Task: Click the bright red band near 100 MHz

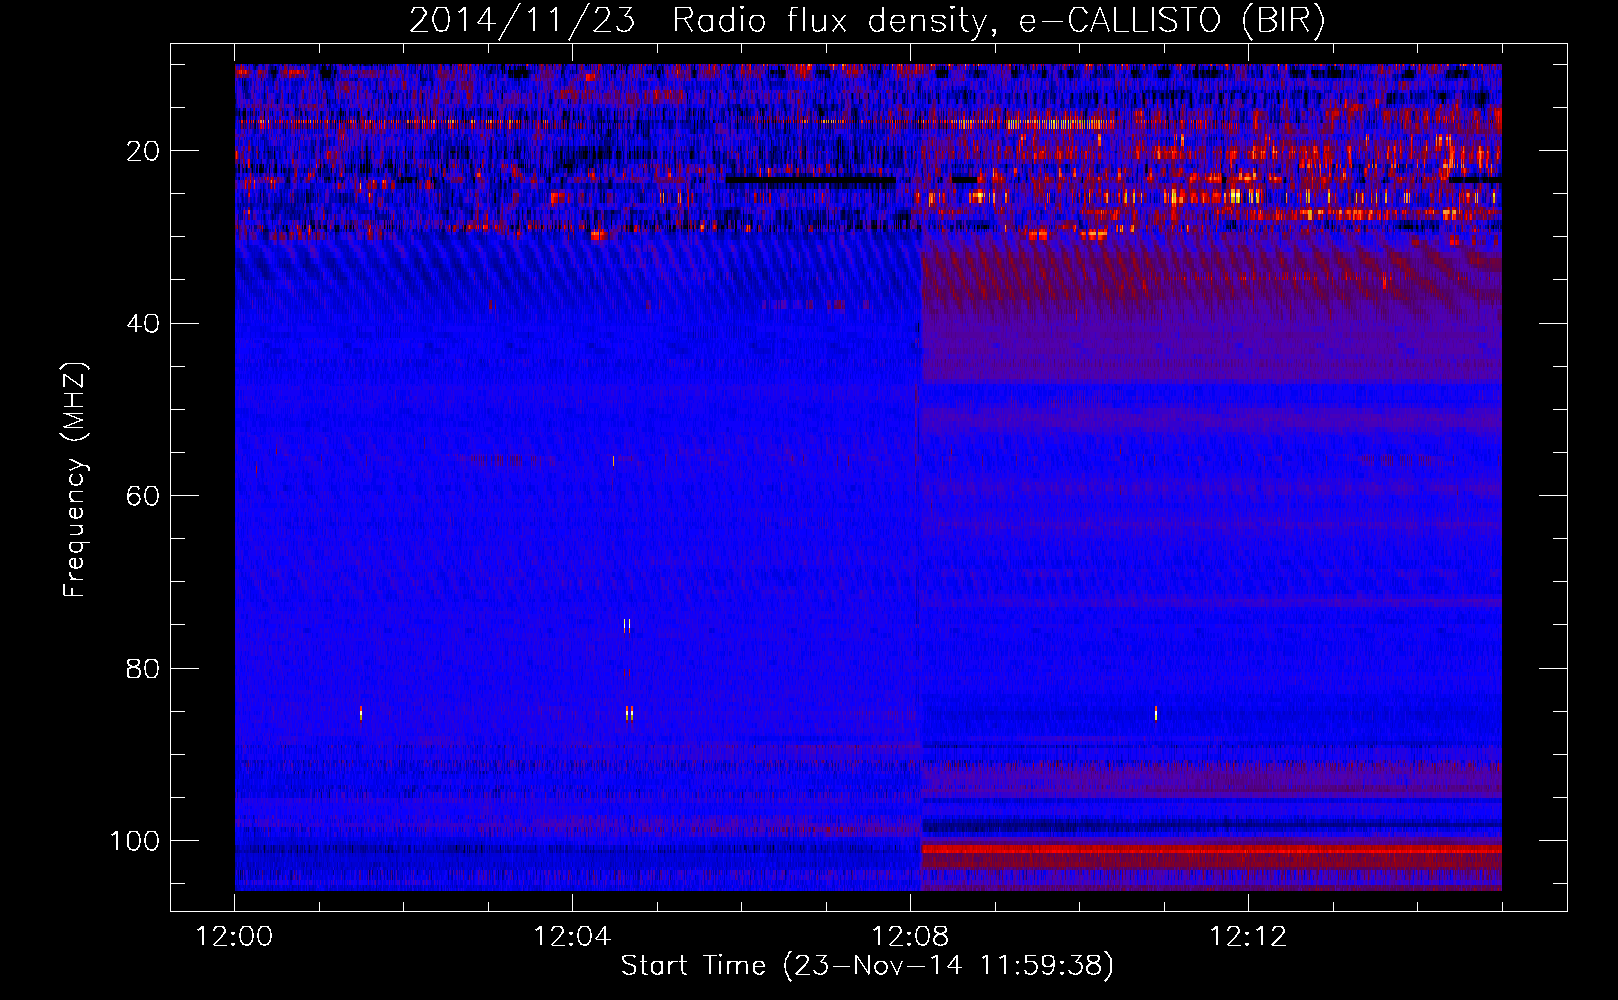Action: coord(1211,849)
